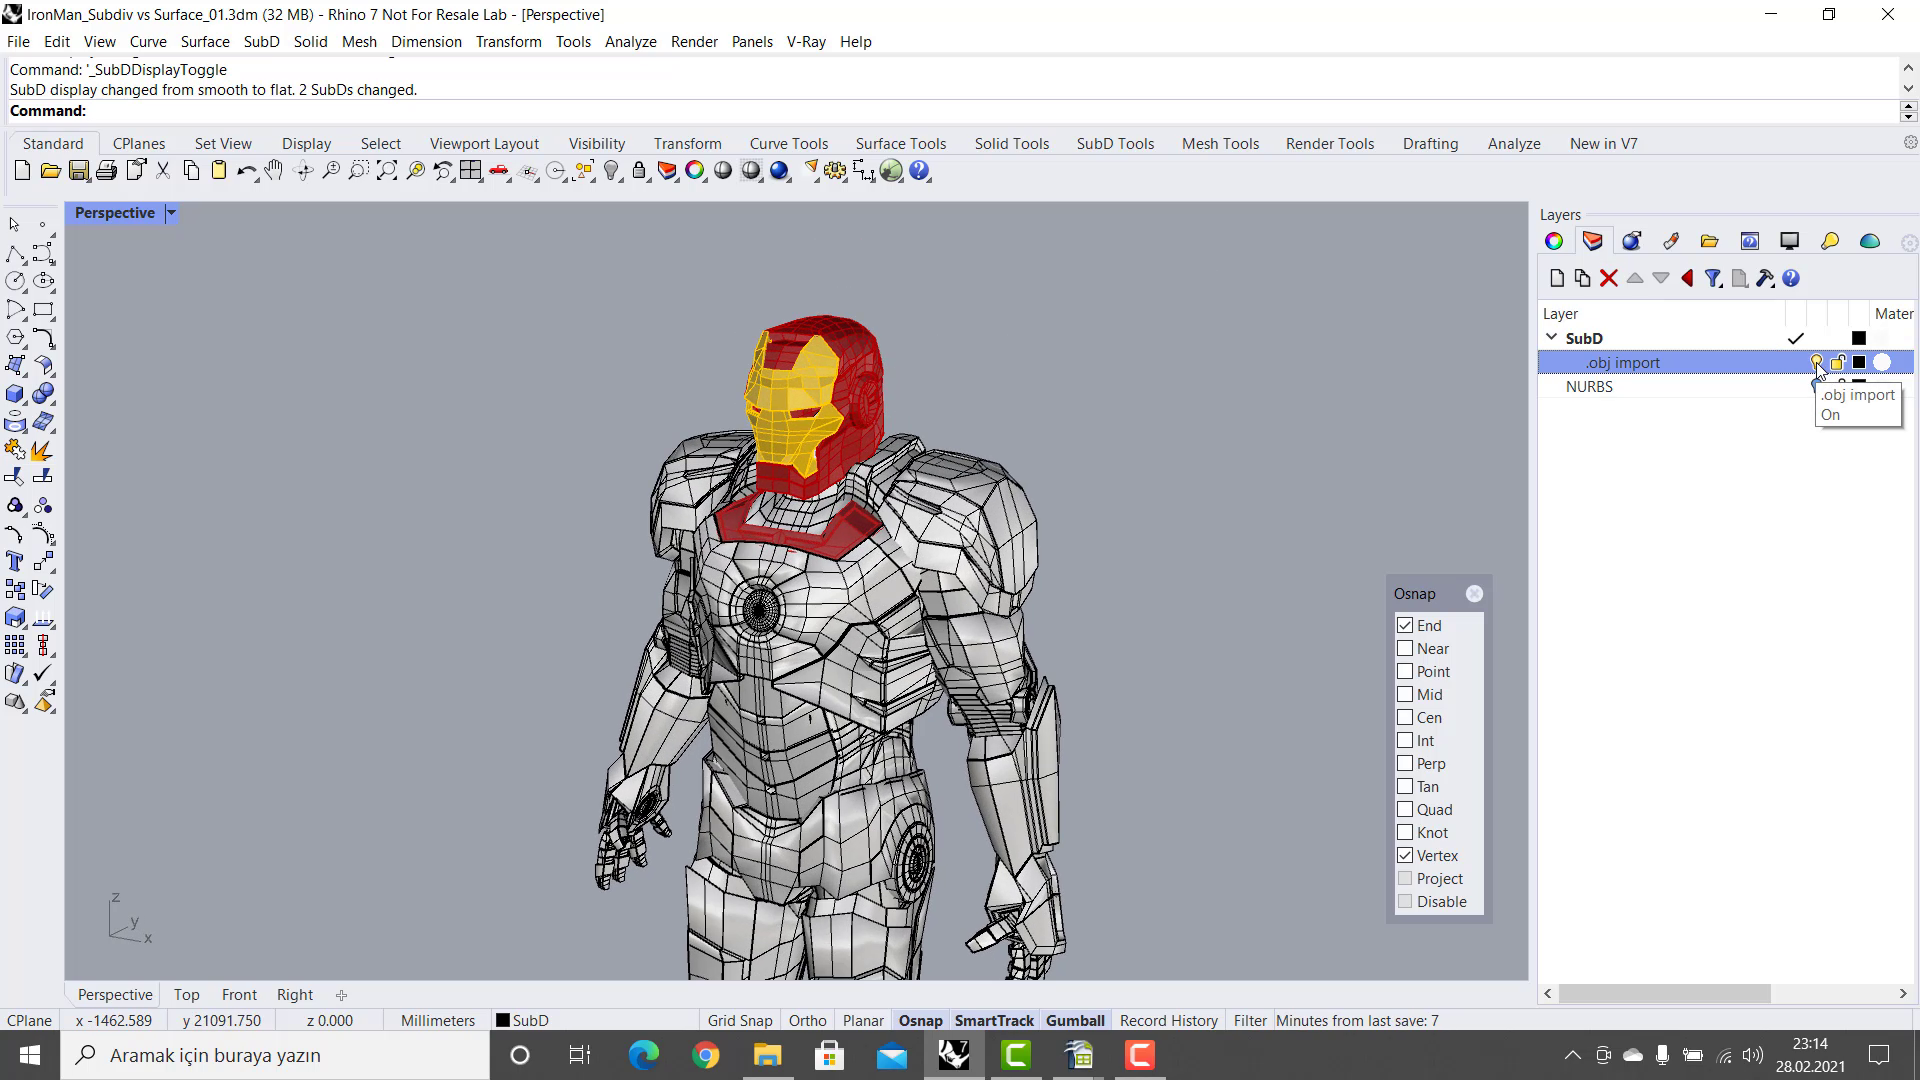This screenshot has width=1920, height=1080.
Task: Open the V-Ray menu
Action: (806, 42)
